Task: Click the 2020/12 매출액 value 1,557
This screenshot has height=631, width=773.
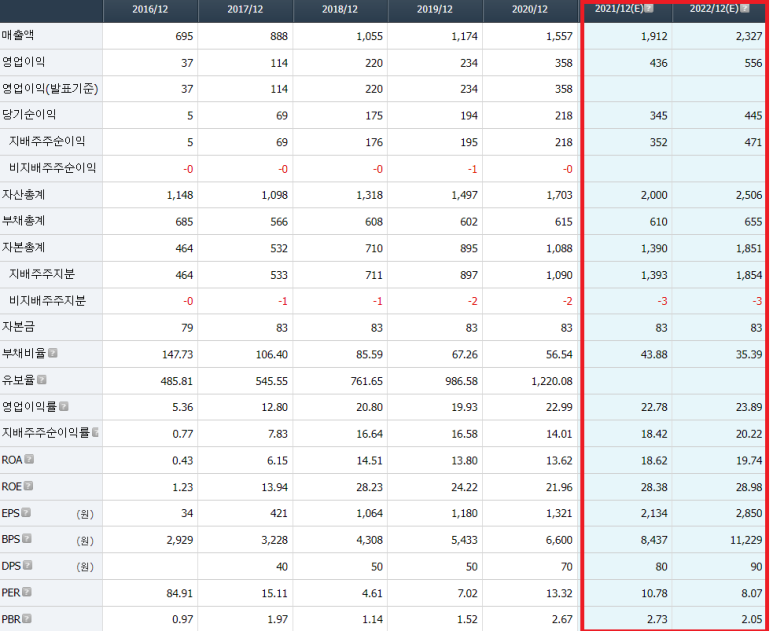Action: click(559, 36)
